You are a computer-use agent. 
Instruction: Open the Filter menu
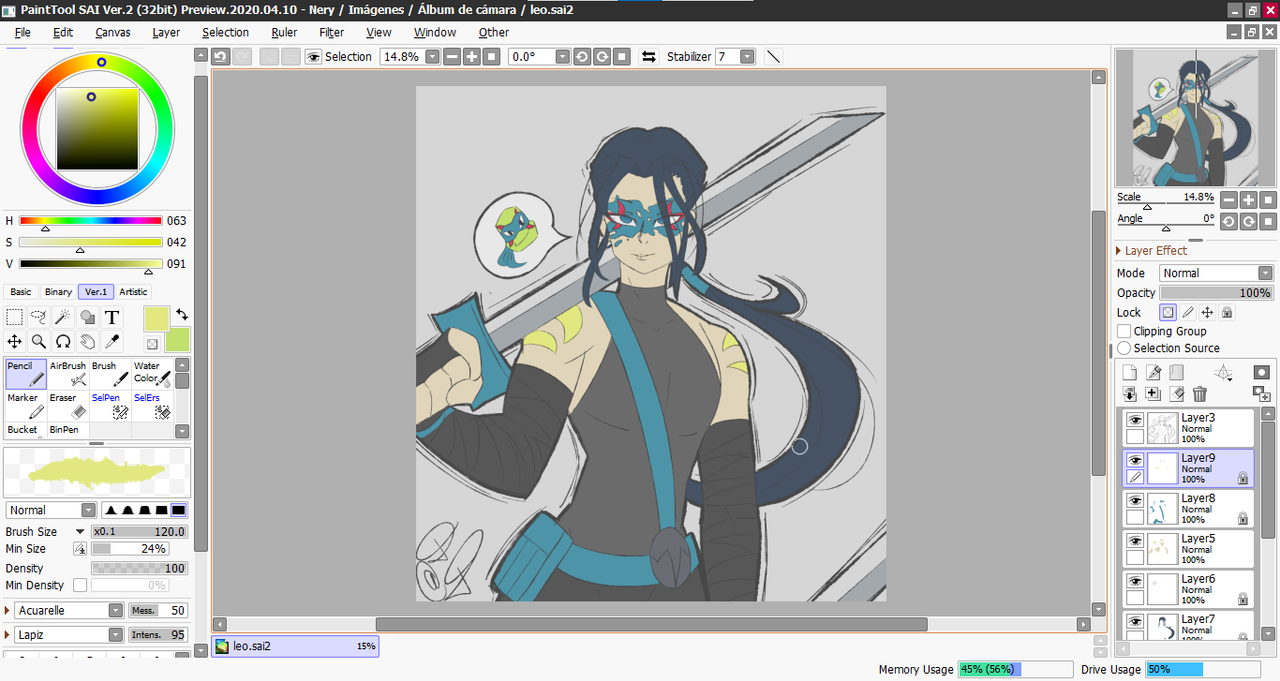point(332,32)
